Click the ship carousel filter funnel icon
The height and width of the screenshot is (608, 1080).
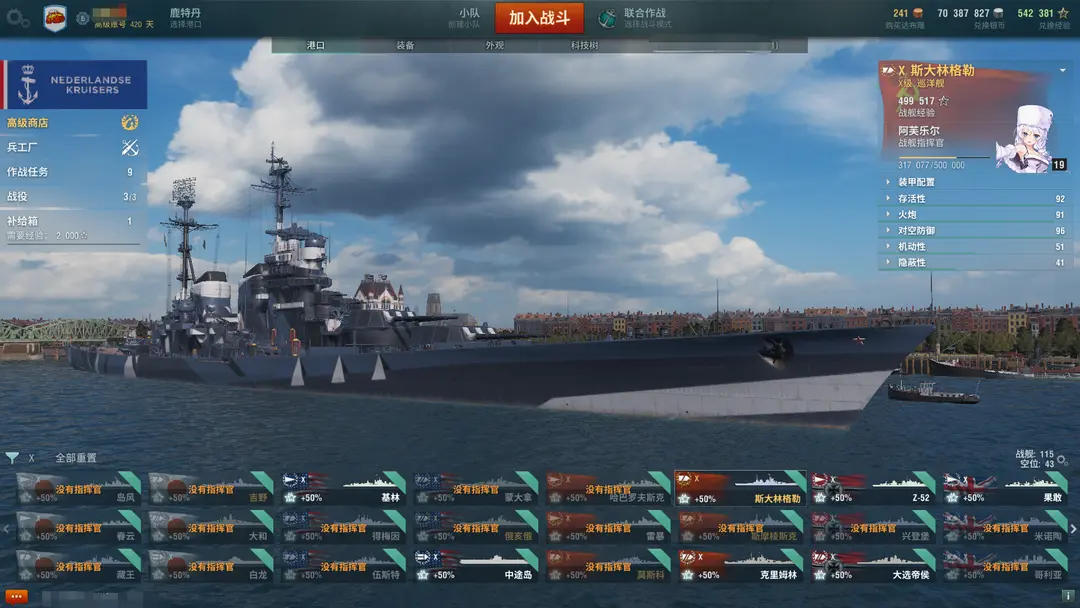click(x=12, y=457)
